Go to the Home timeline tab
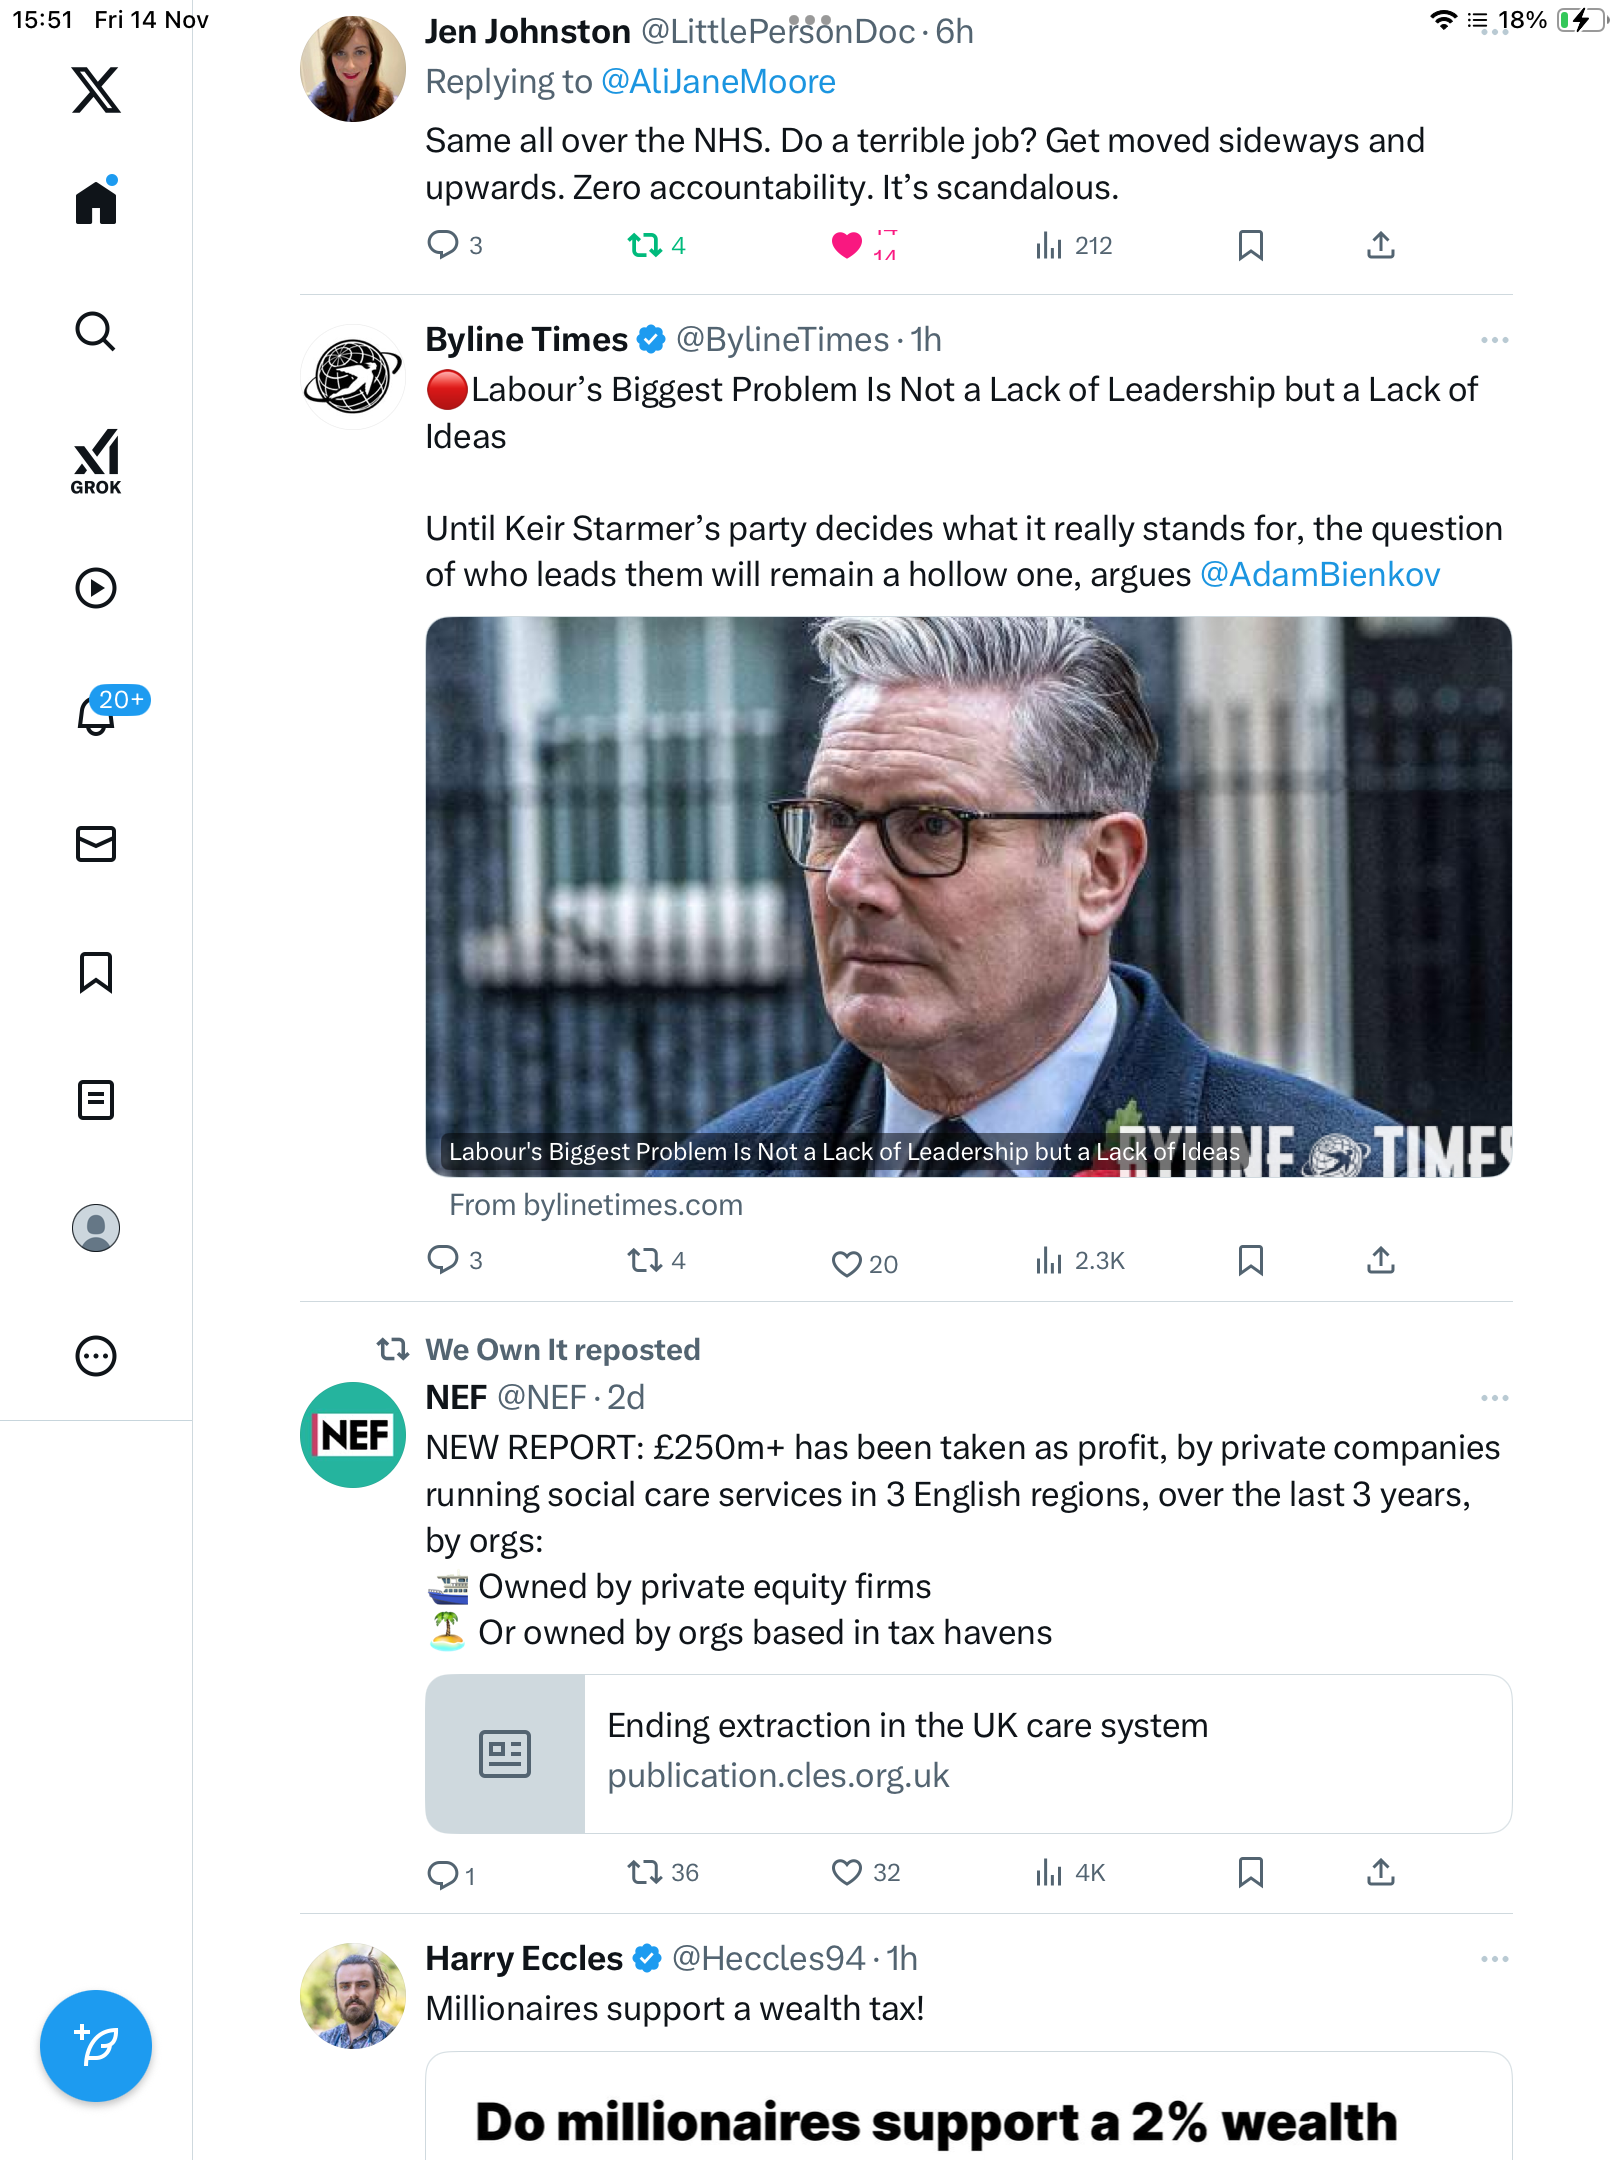 96,203
